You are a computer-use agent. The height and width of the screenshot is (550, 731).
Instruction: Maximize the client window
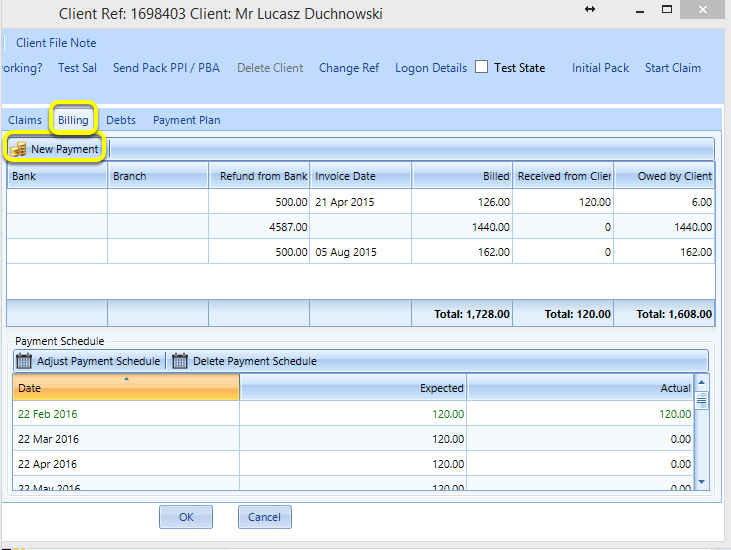click(667, 9)
